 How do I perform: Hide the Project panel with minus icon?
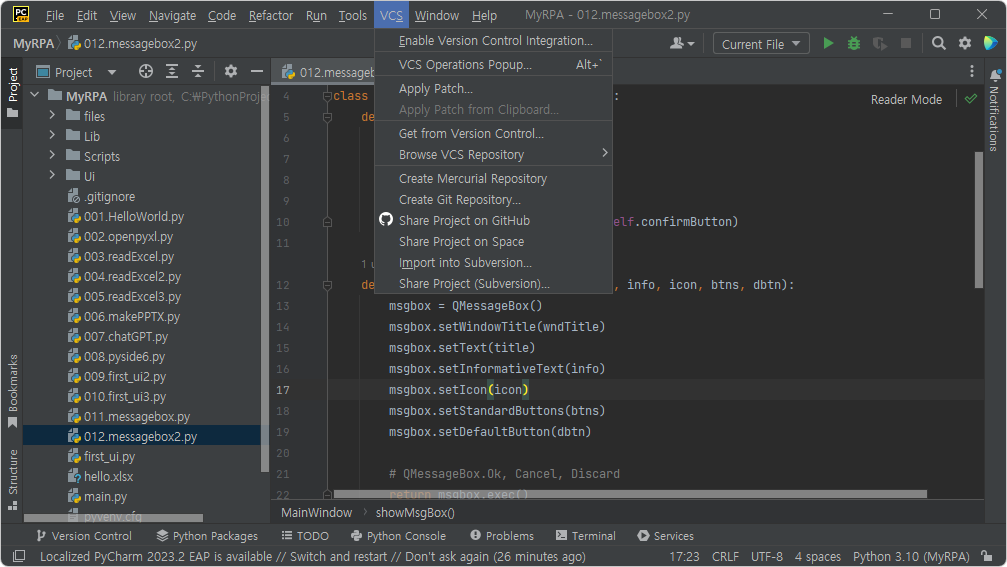[256, 71]
